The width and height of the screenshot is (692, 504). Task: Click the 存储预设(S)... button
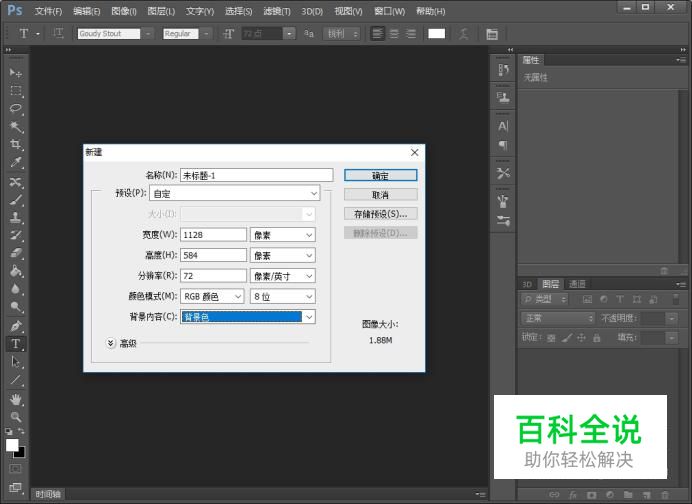(380, 214)
